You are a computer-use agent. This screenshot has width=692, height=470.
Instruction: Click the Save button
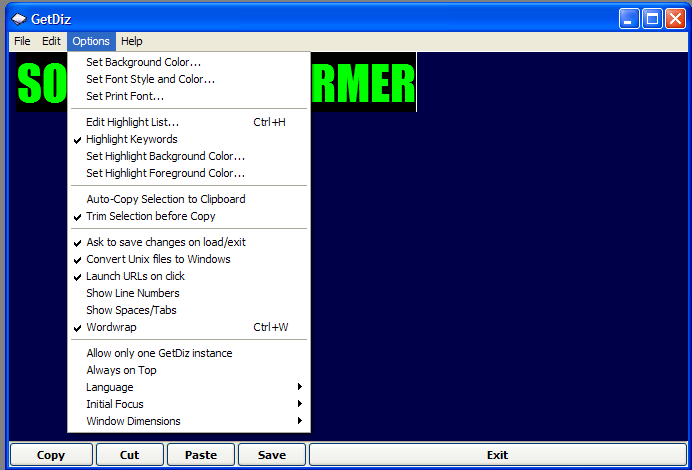point(271,455)
